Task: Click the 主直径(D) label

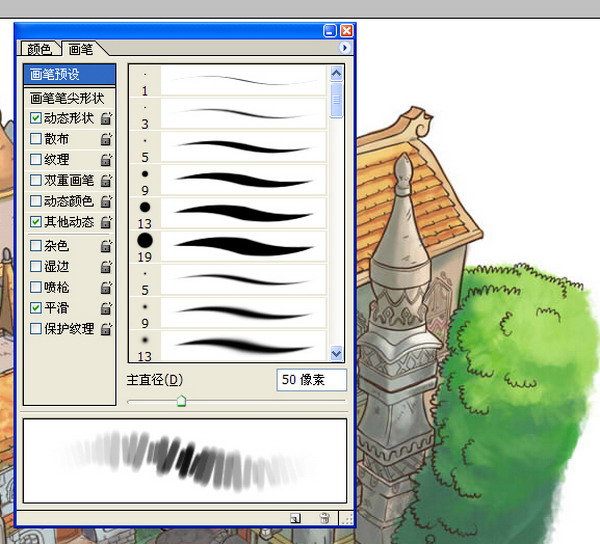Action: [x=155, y=380]
